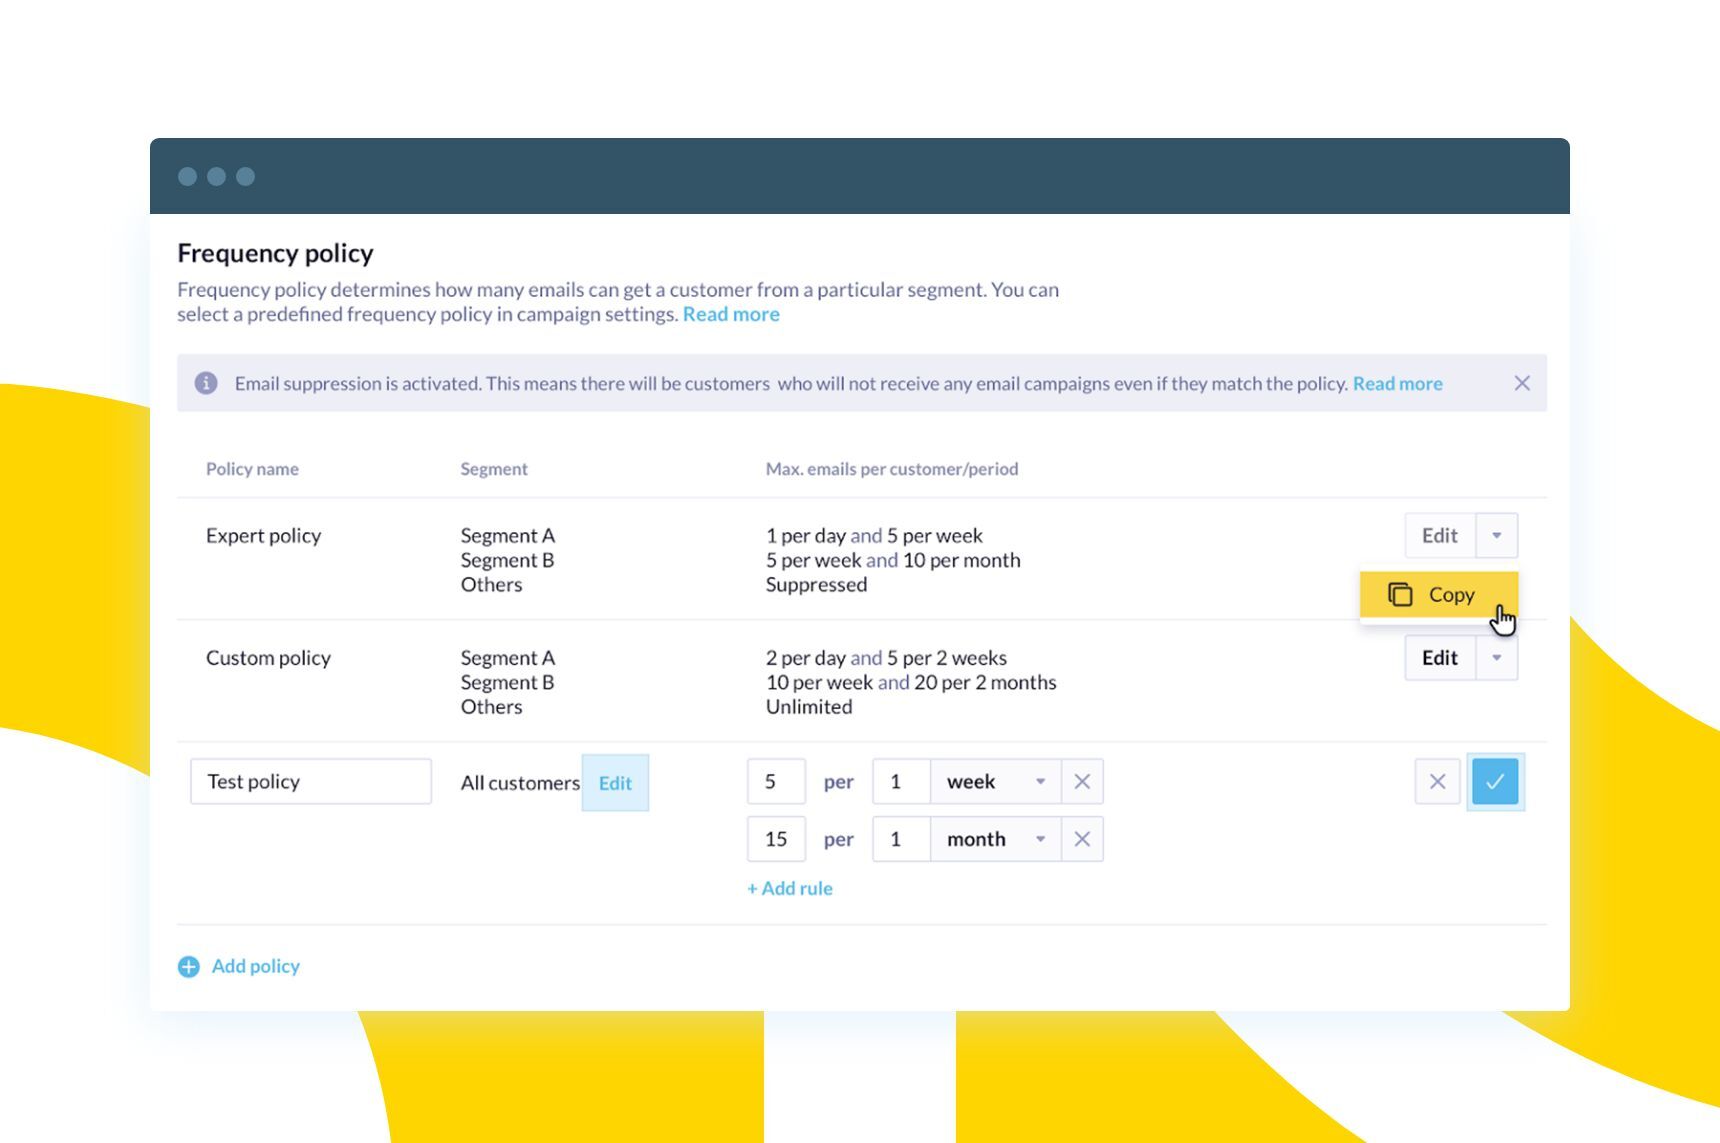The height and width of the screenshot is (1143, 1720).
Task: Select the Custom policy name text
Action: coord(268,658)
